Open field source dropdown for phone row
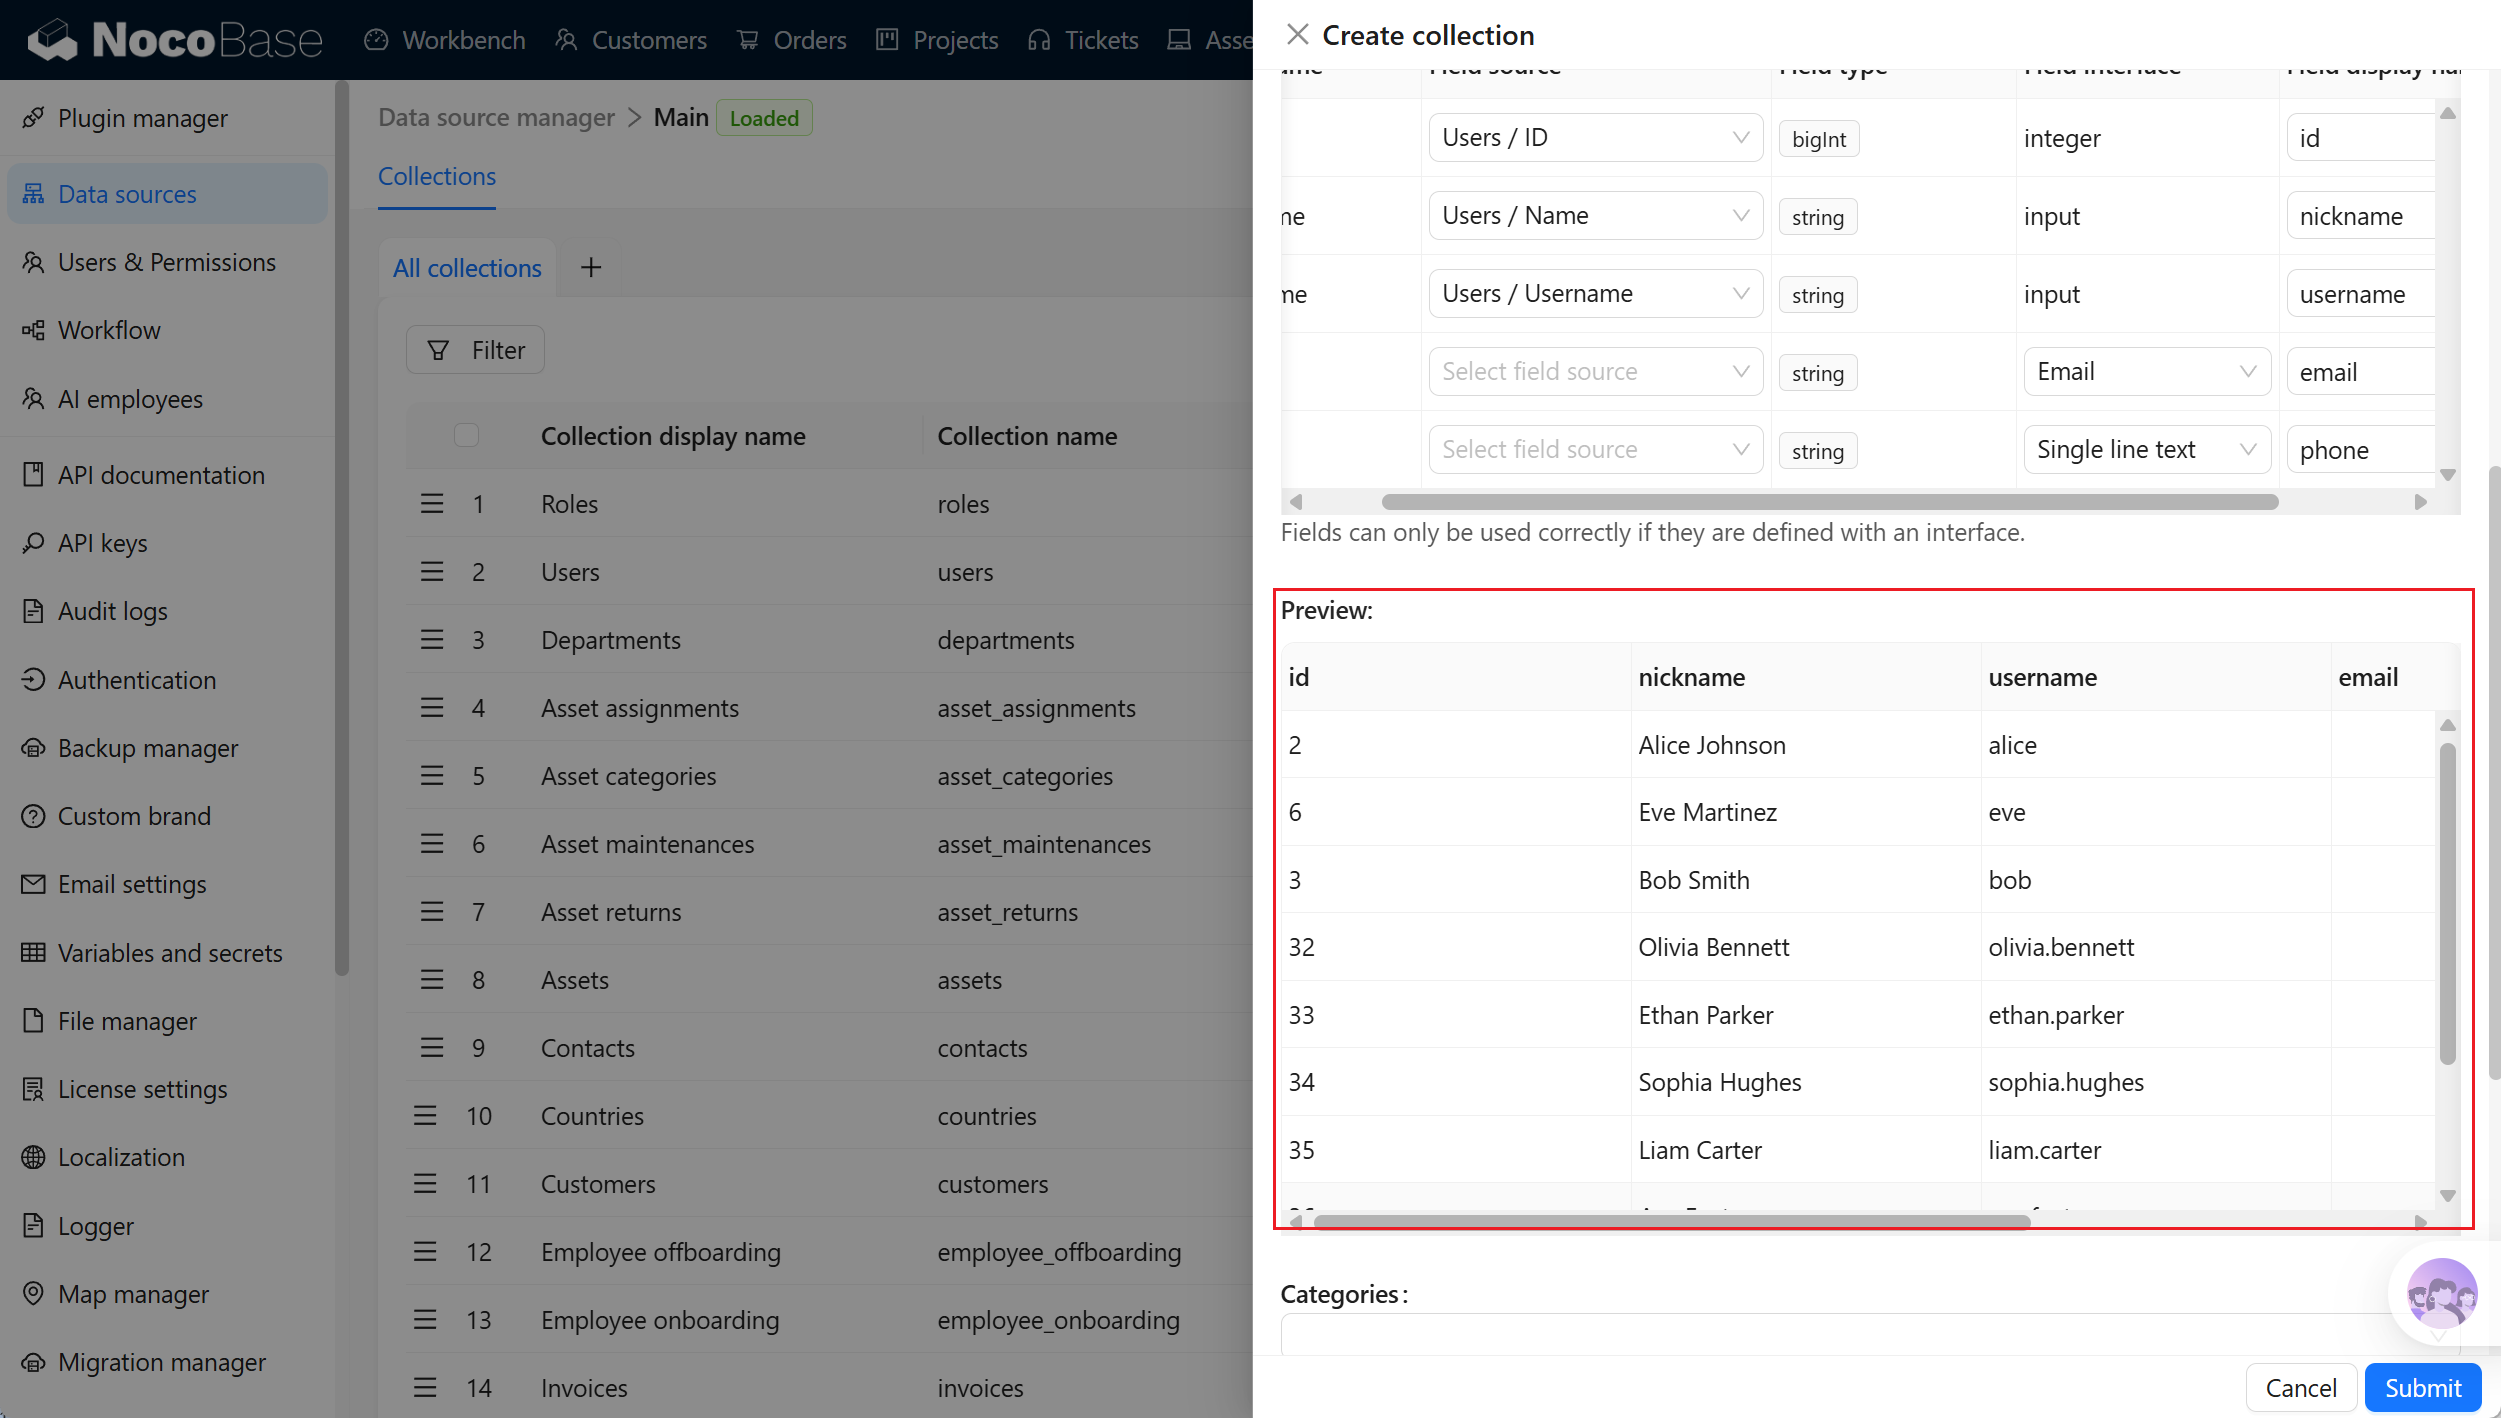The image size is (2501, 1418). click(x=1595, y=449)
